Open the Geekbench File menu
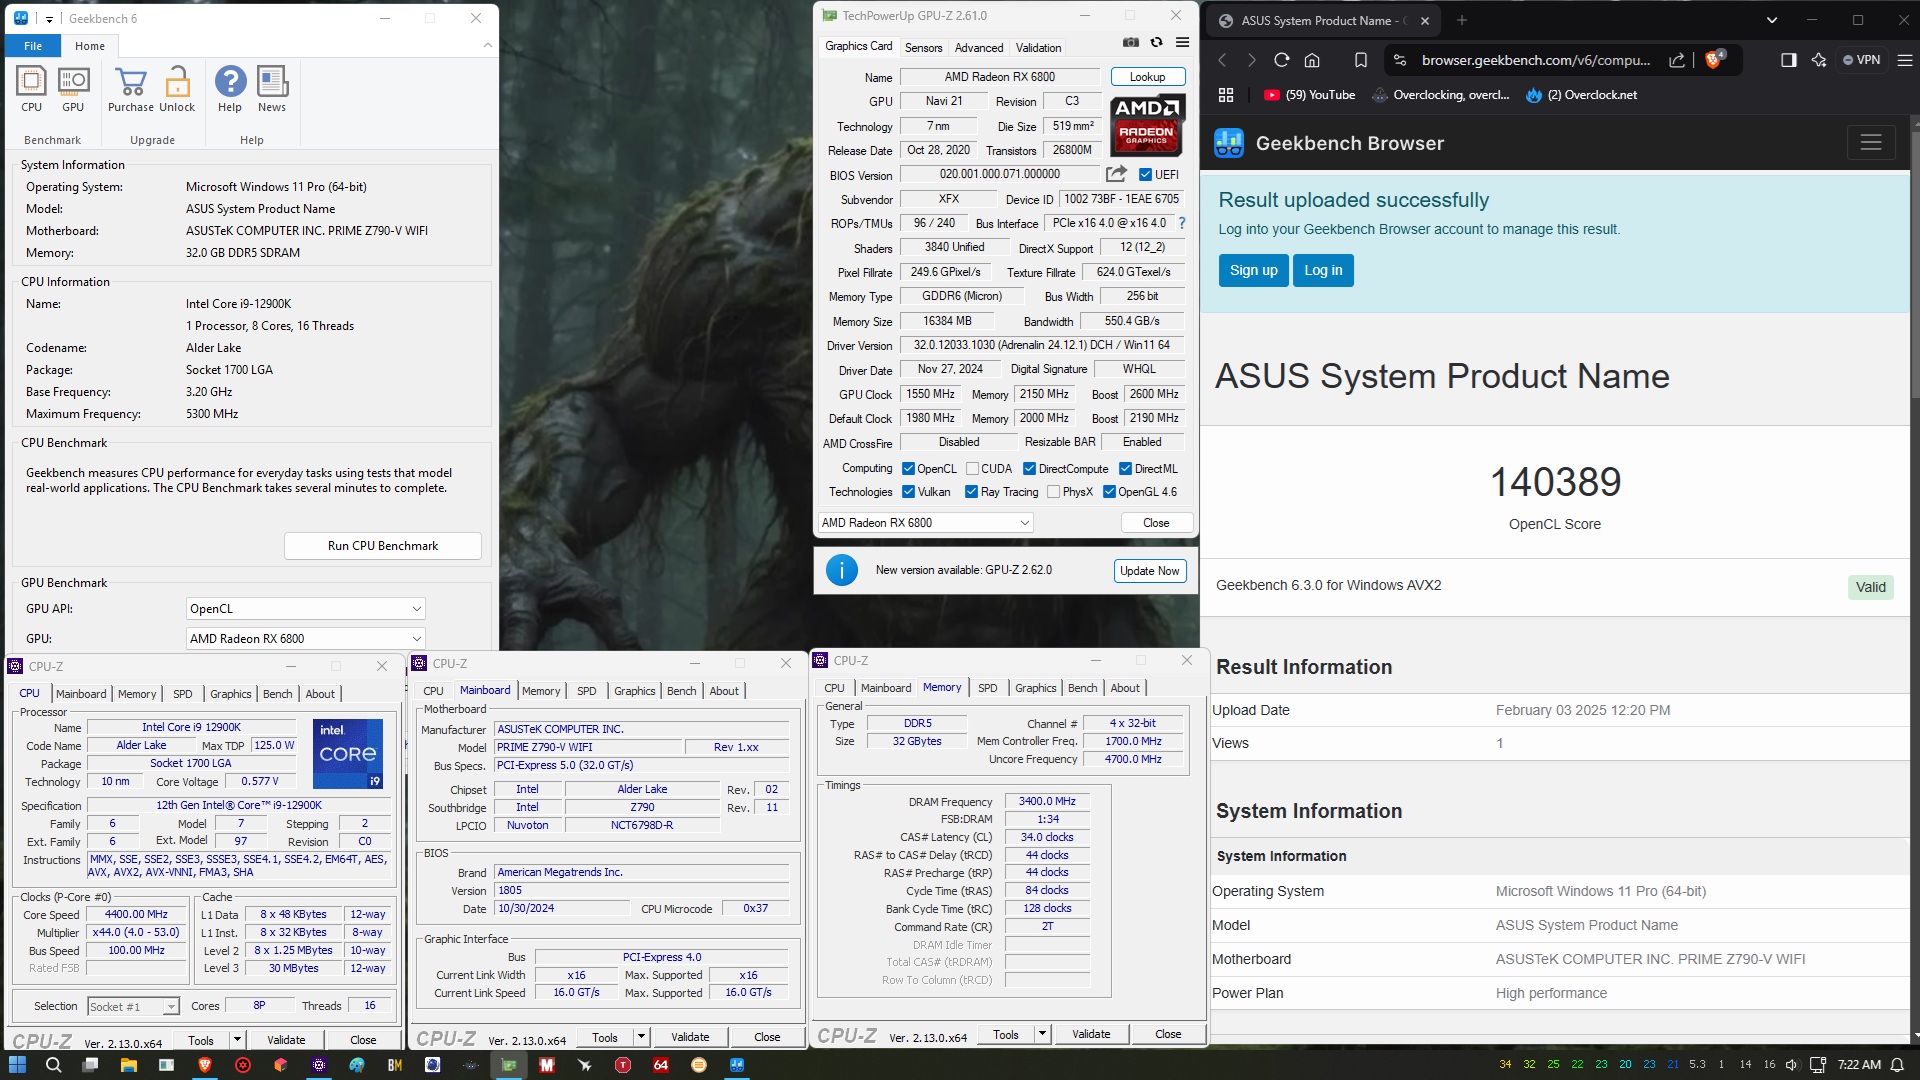This screenshot has width=1920, height=1080. [33, 46]
